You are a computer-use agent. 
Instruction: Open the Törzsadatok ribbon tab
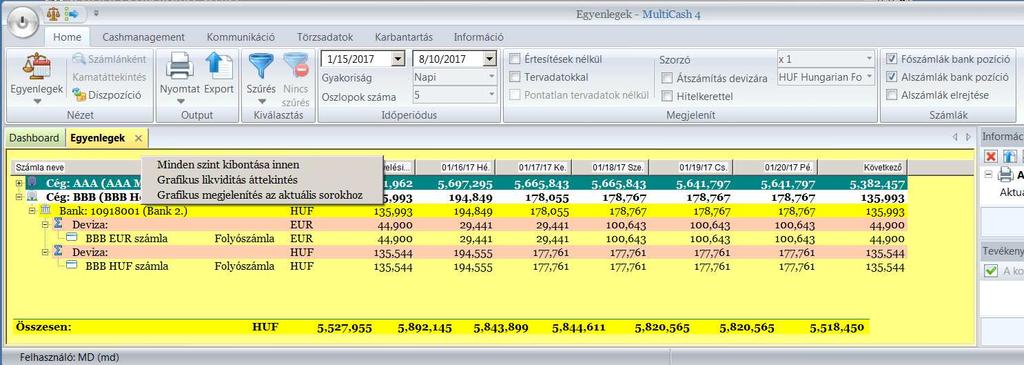tap(325, 37)
